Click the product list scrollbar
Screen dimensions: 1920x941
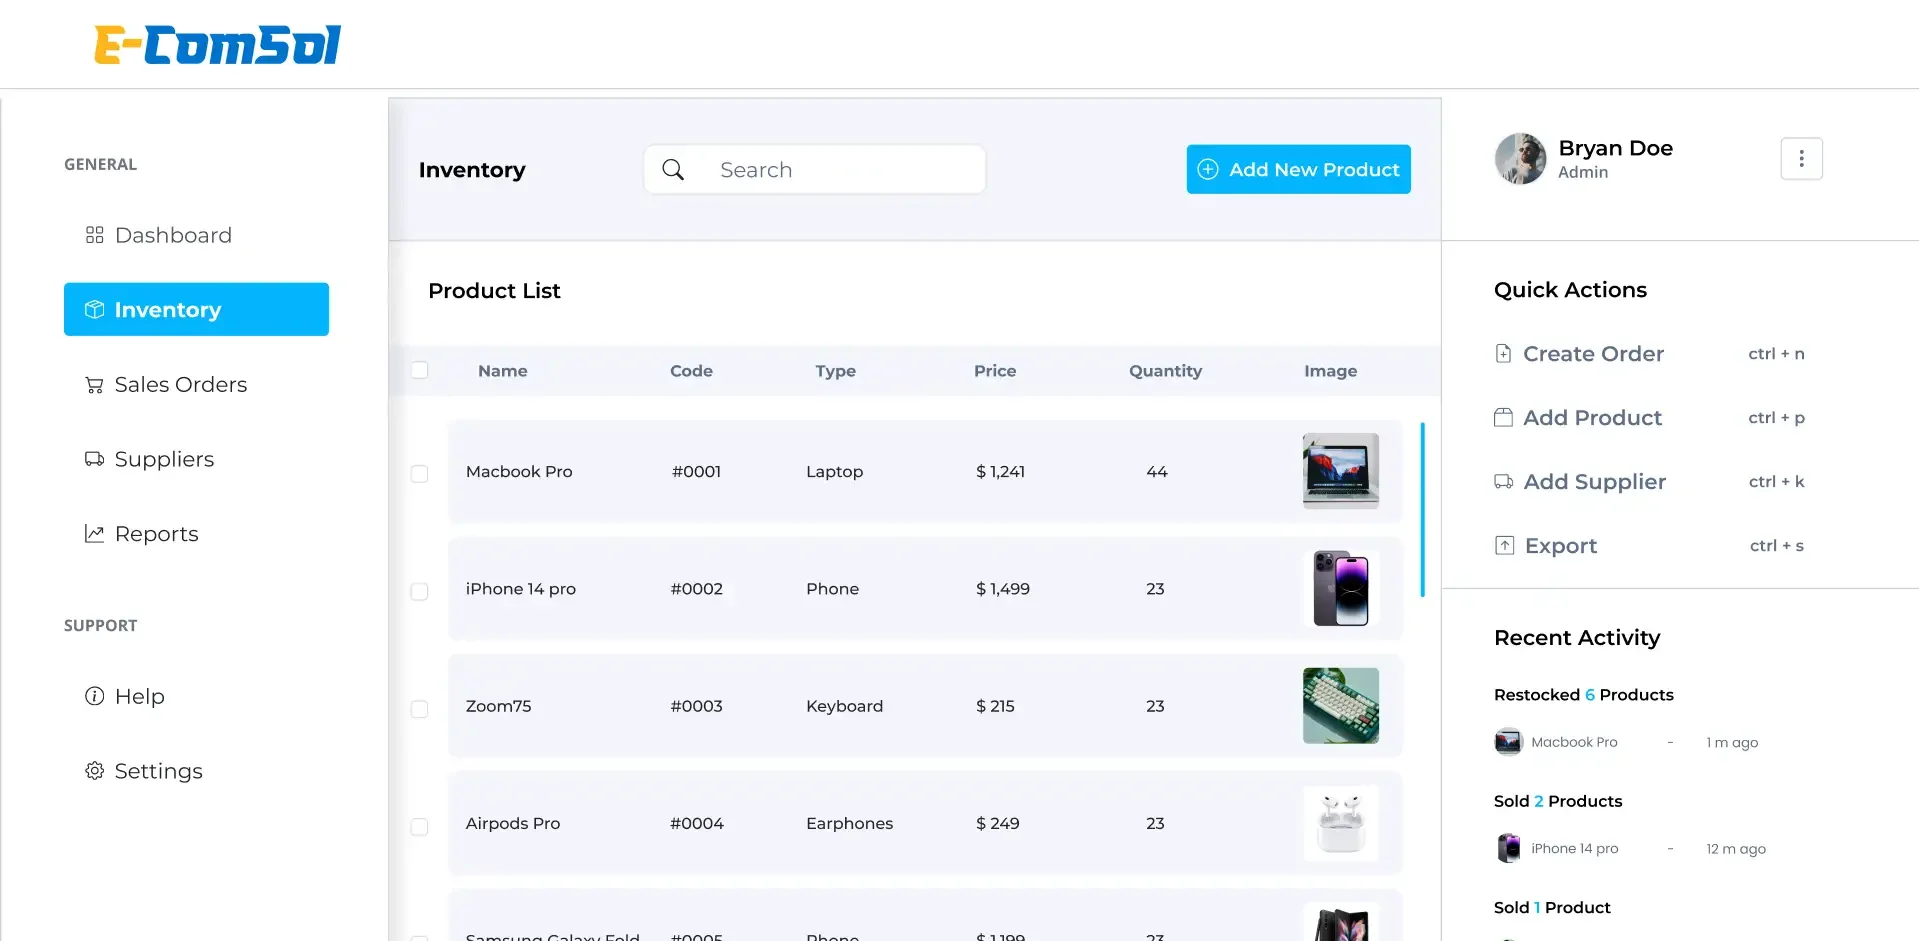(x=1422, y=510)
